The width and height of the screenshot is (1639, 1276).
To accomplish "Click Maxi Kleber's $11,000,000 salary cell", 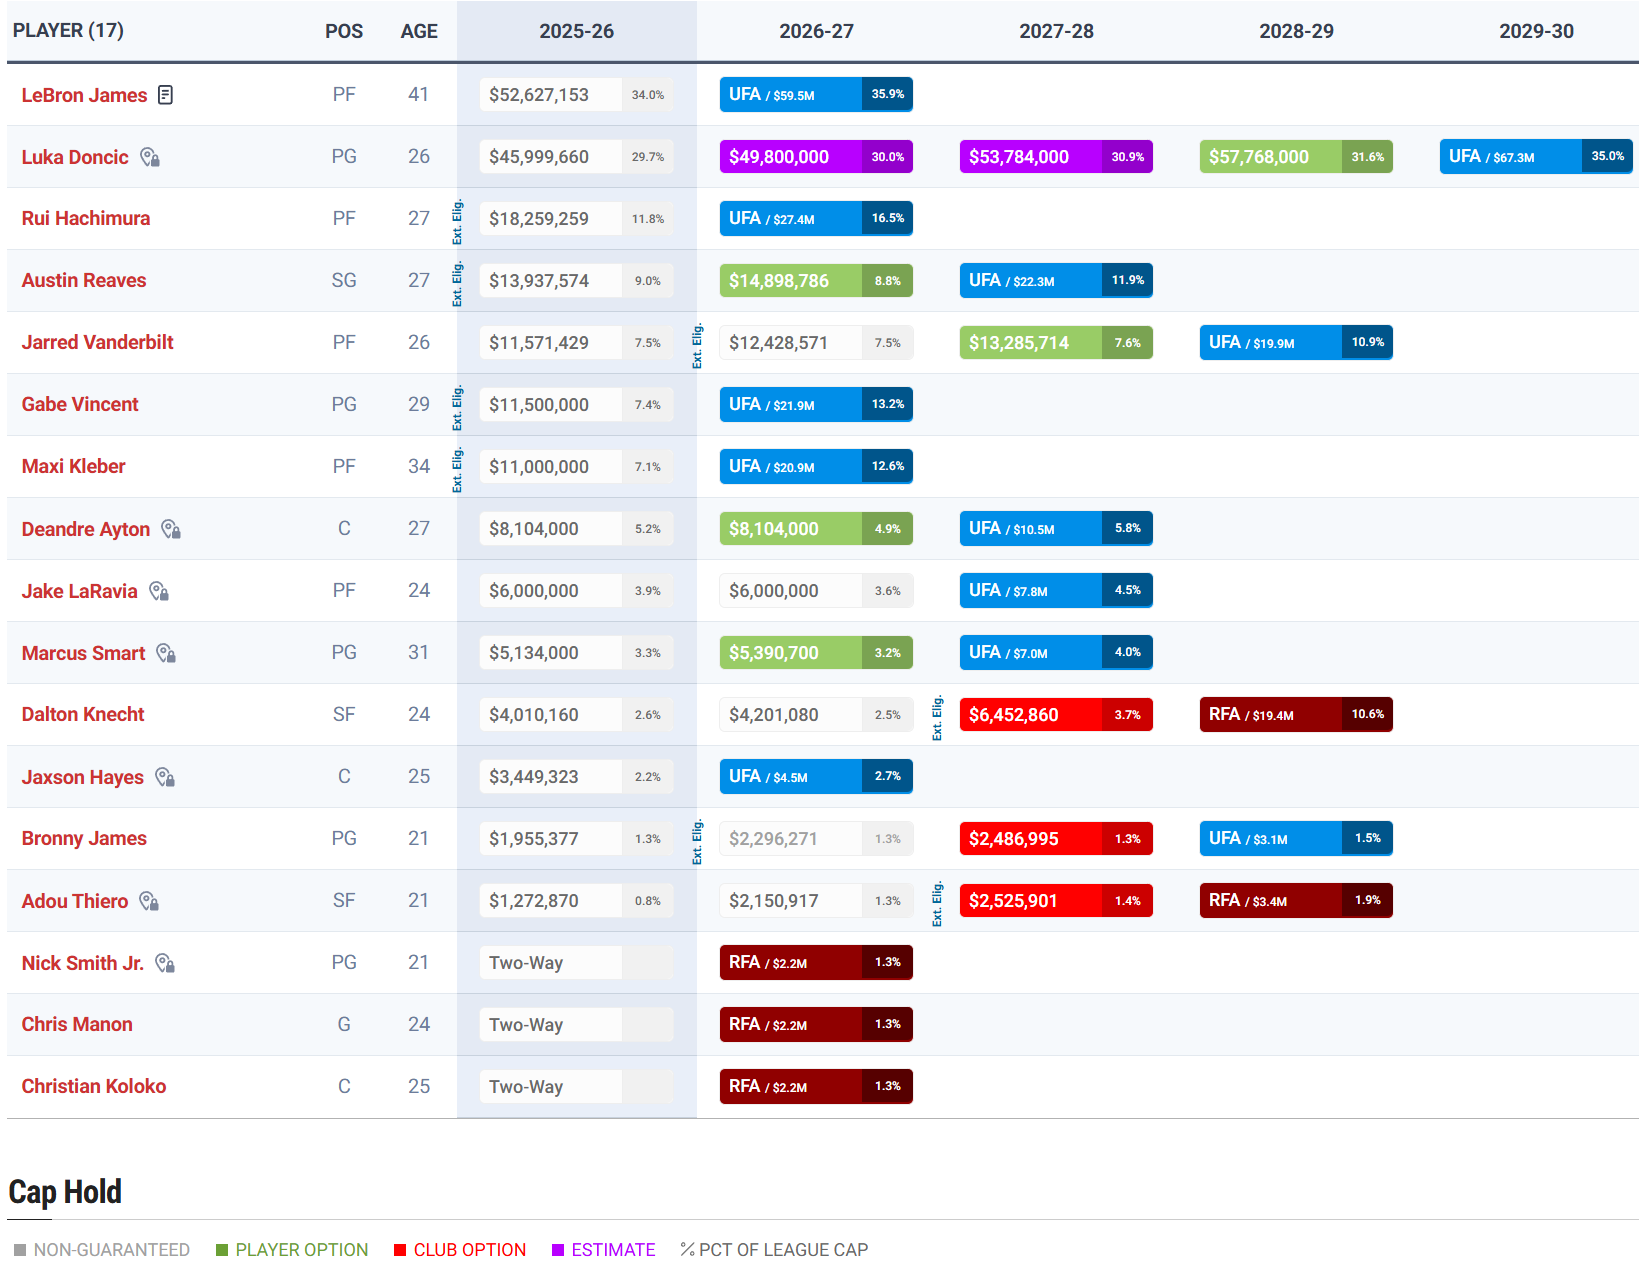I will pos(577,467).
